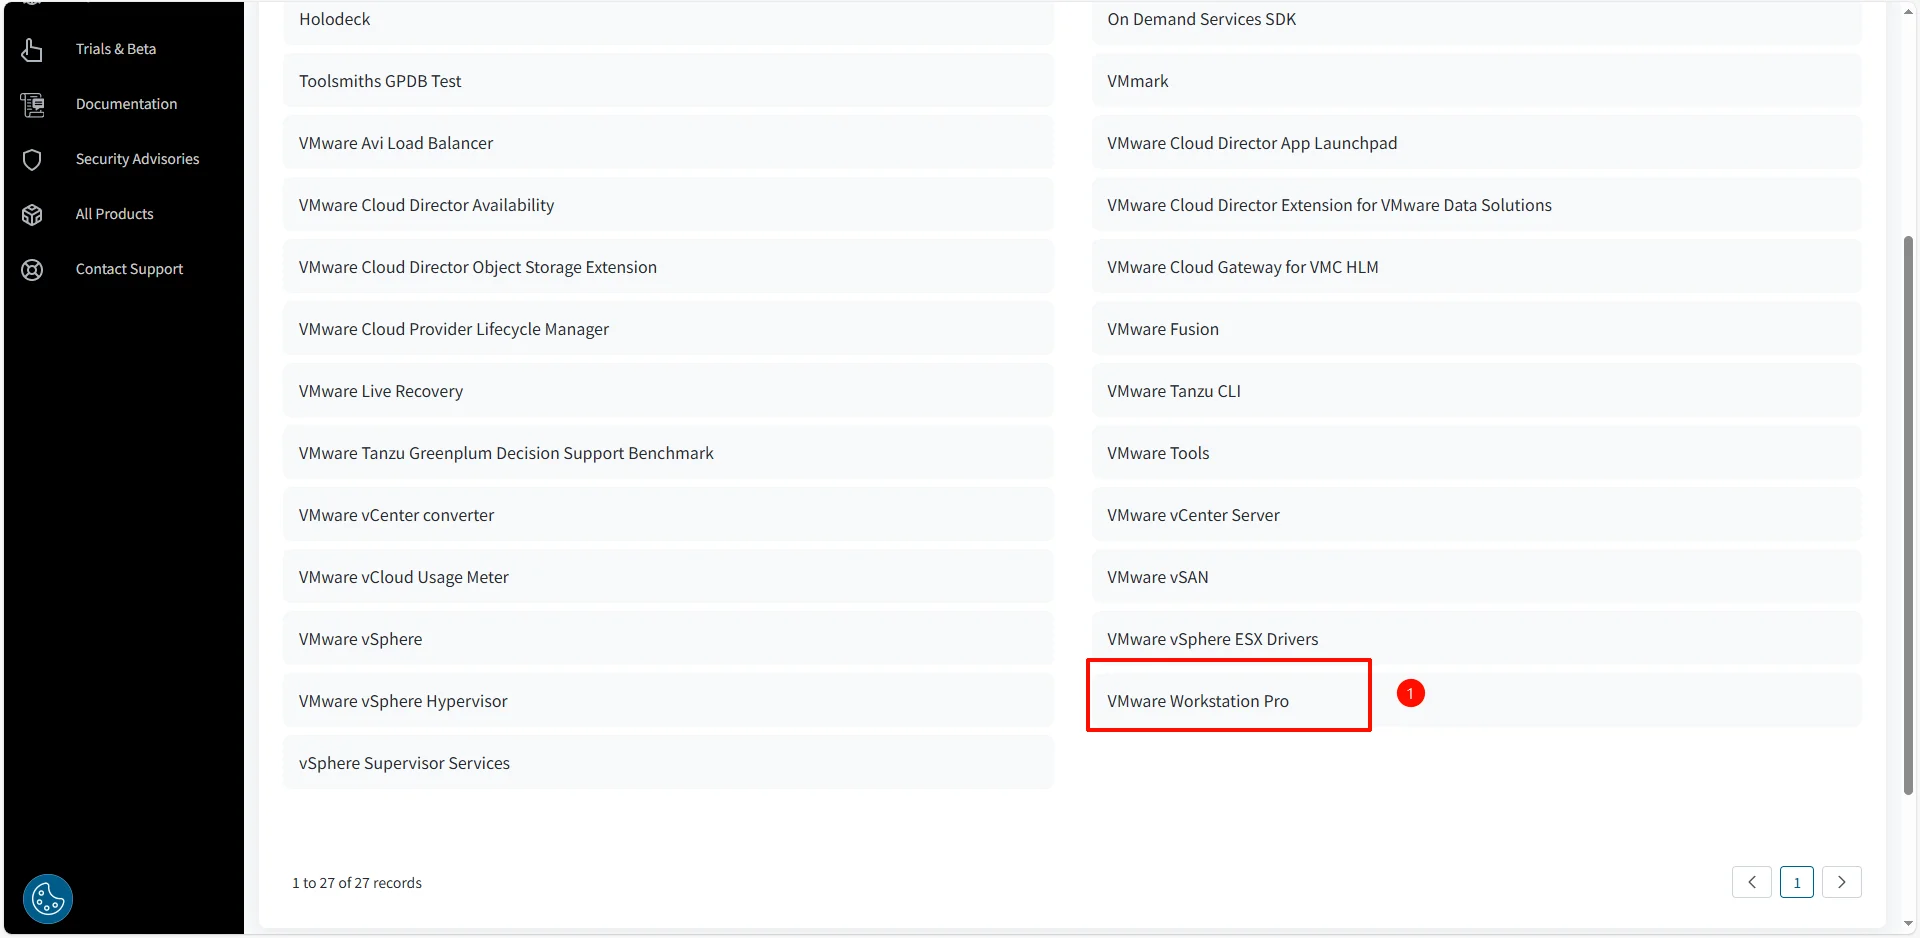Open VMware vSAN product entry

[x=1157, y=577]
